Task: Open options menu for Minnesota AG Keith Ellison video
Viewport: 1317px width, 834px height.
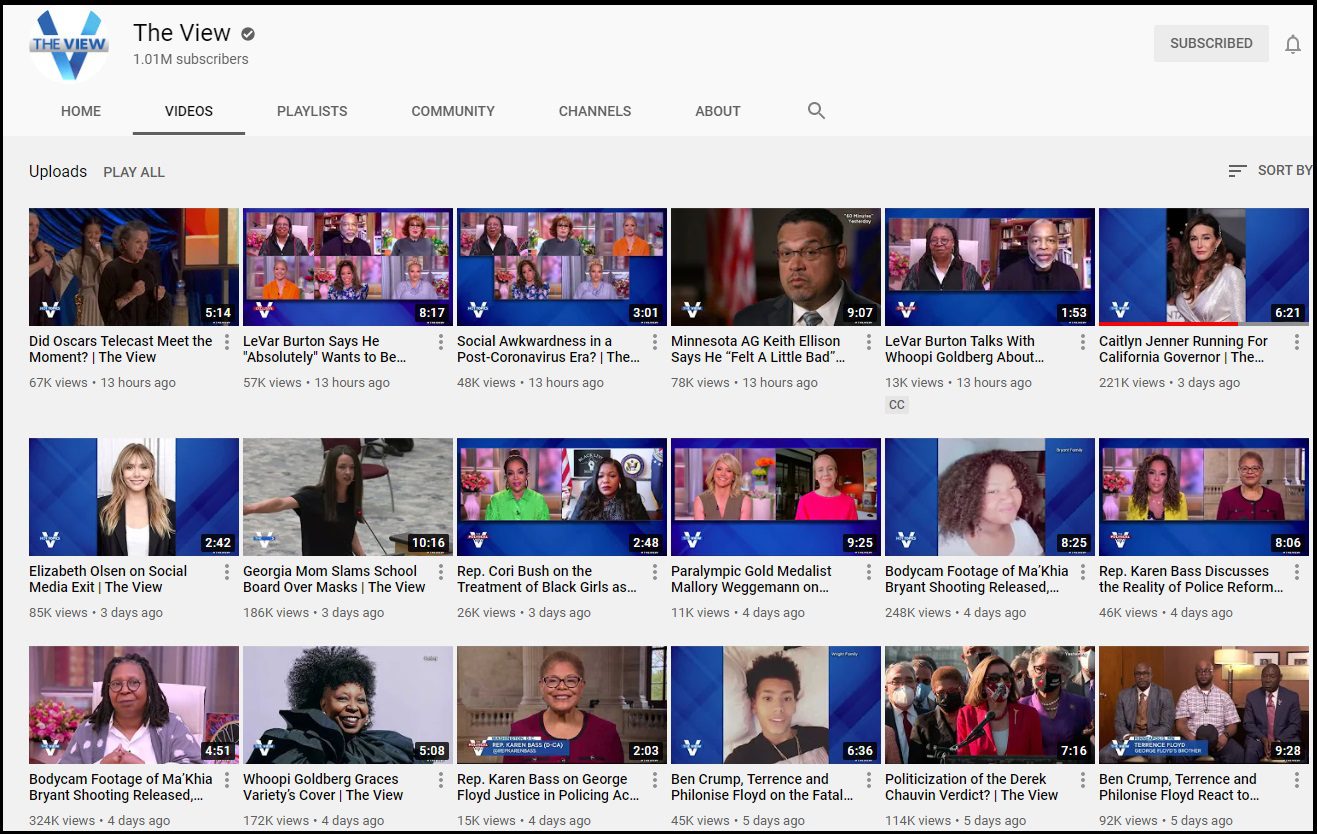Action: click(869, 342)
